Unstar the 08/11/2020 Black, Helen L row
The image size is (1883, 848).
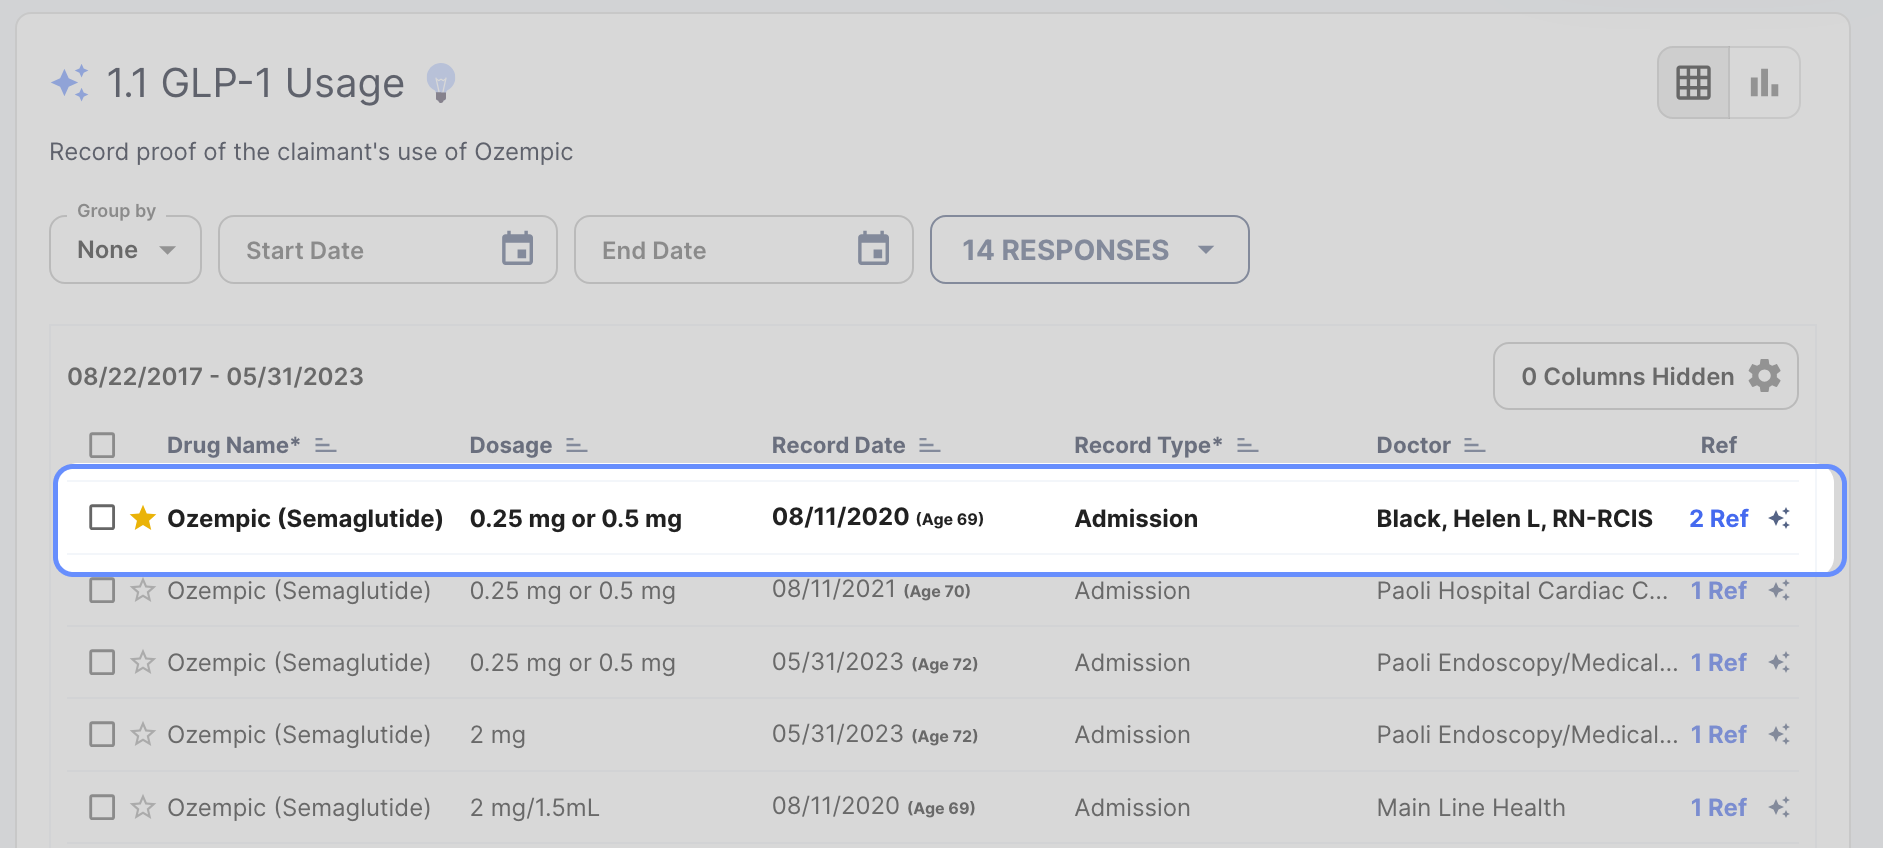143,518
